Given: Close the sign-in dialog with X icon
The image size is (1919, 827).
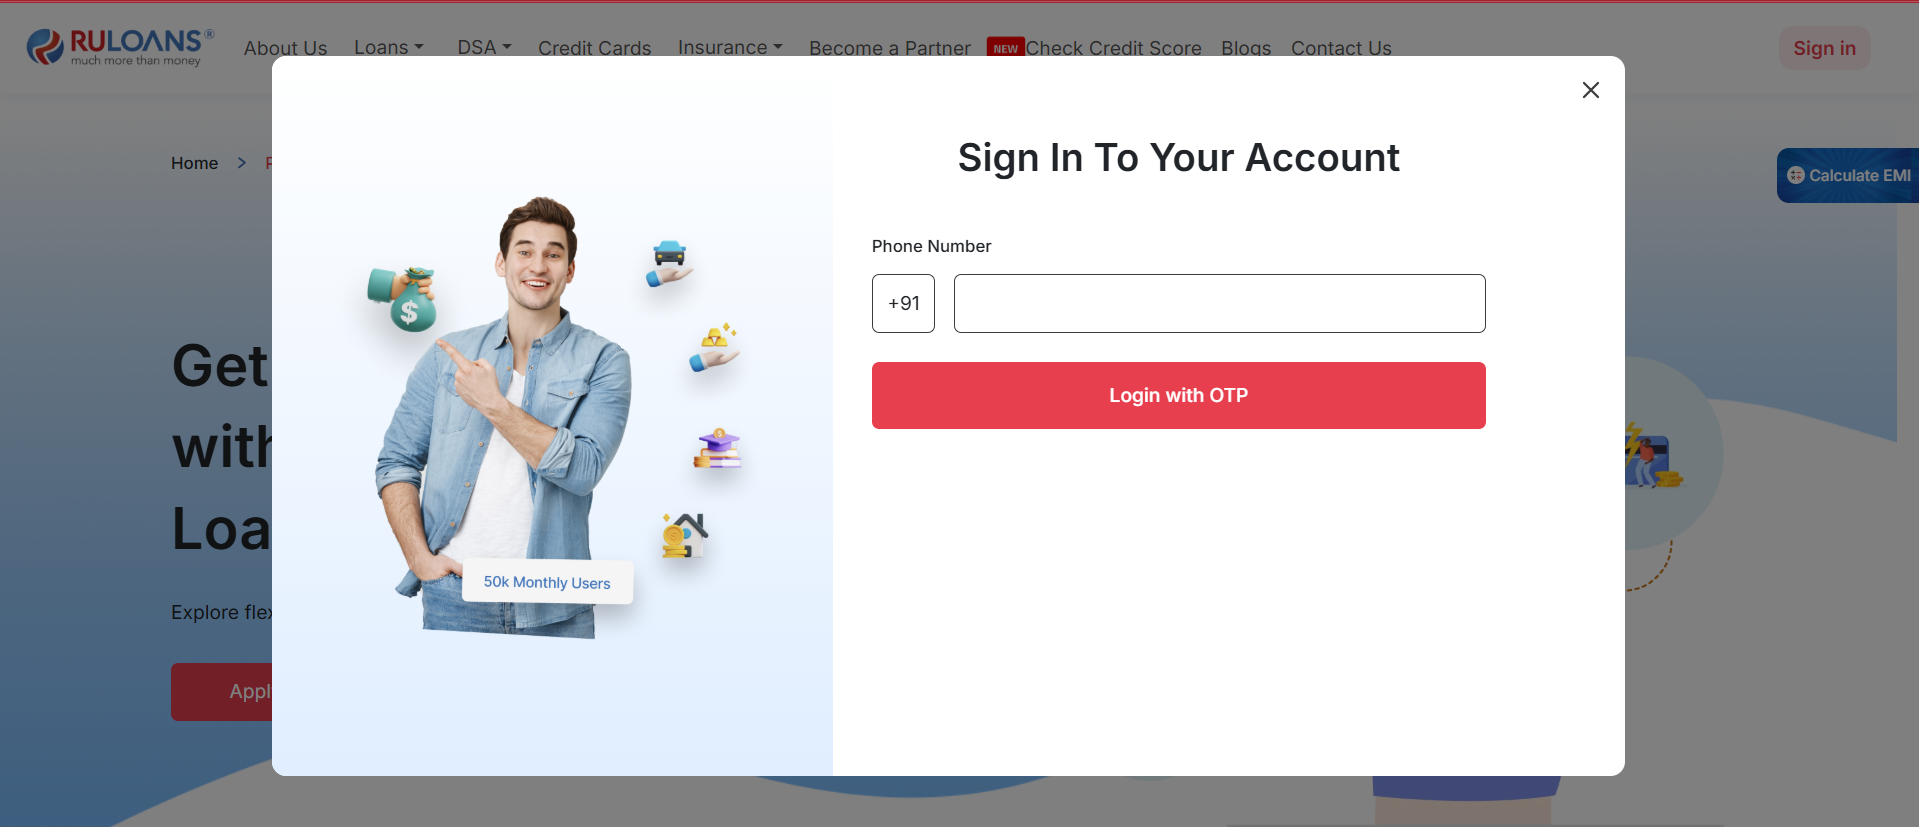Looking at the screenshot, I should (x=1590, y=90).
